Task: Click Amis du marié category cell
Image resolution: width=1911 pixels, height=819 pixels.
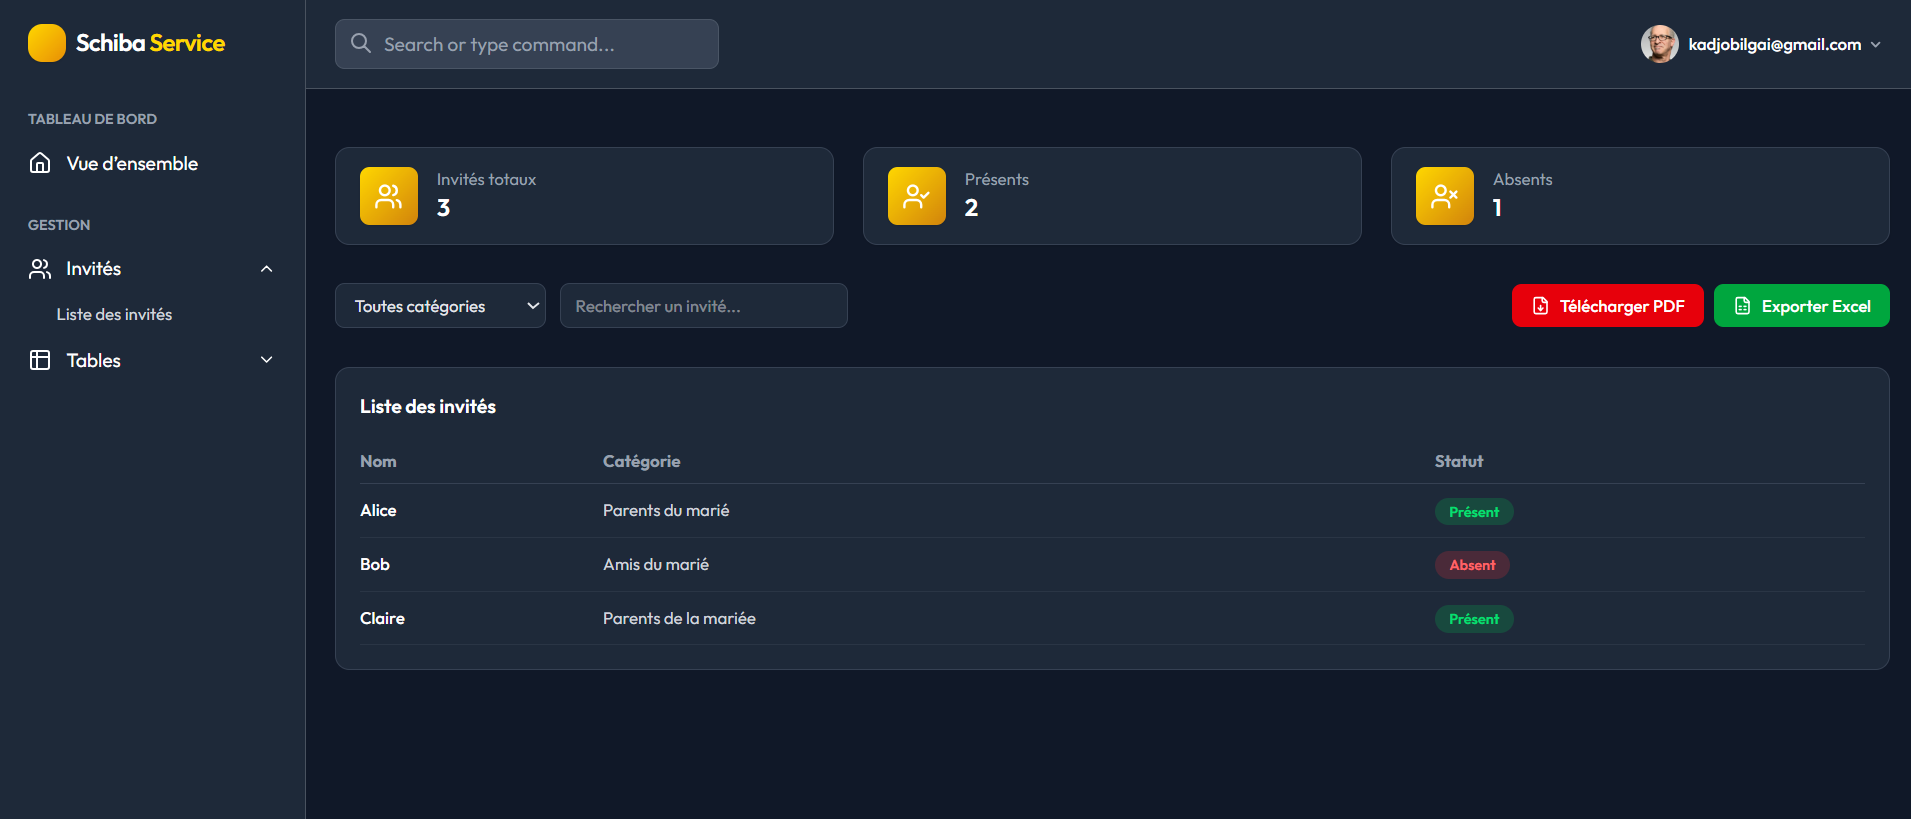Action: 656,564
